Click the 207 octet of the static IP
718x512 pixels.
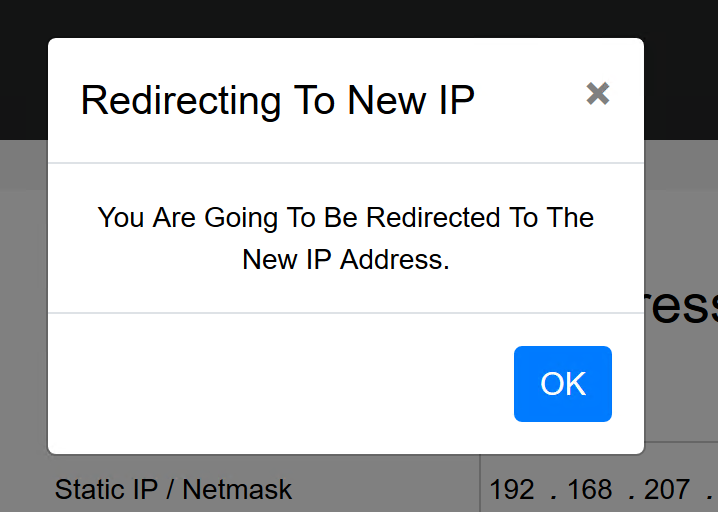tap(666, 489)
